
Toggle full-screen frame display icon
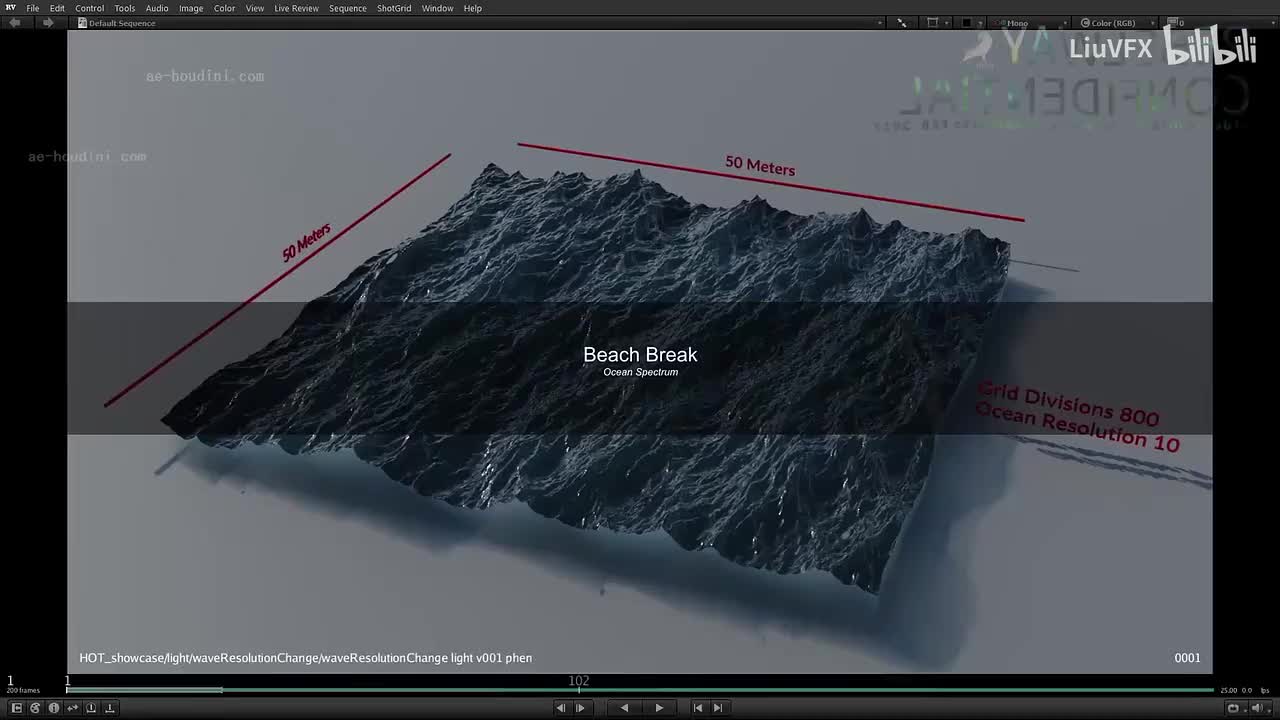tap(902, 23)
